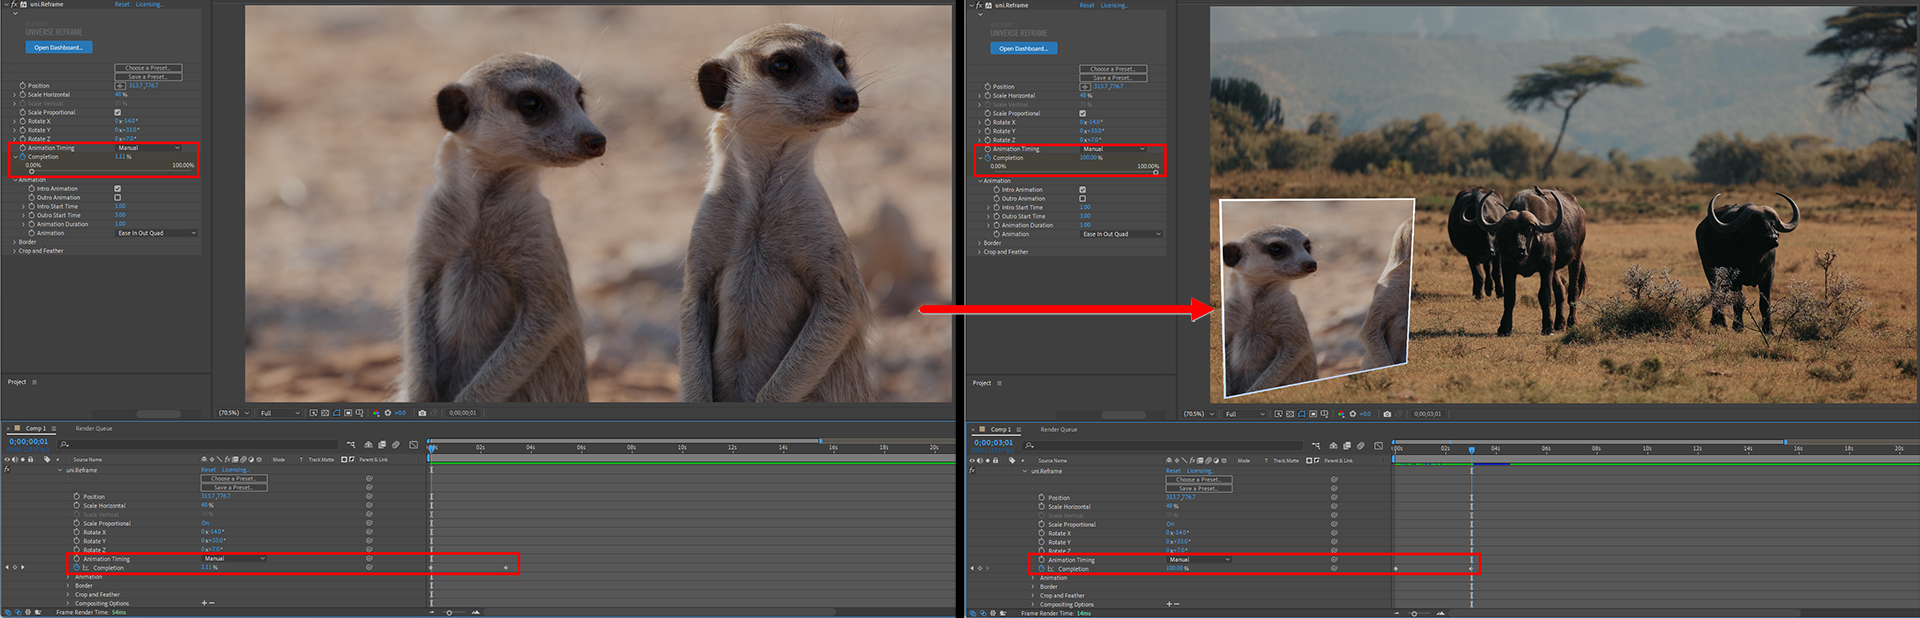Click Position row pick whip in left timeline

(x=369, y=496)
